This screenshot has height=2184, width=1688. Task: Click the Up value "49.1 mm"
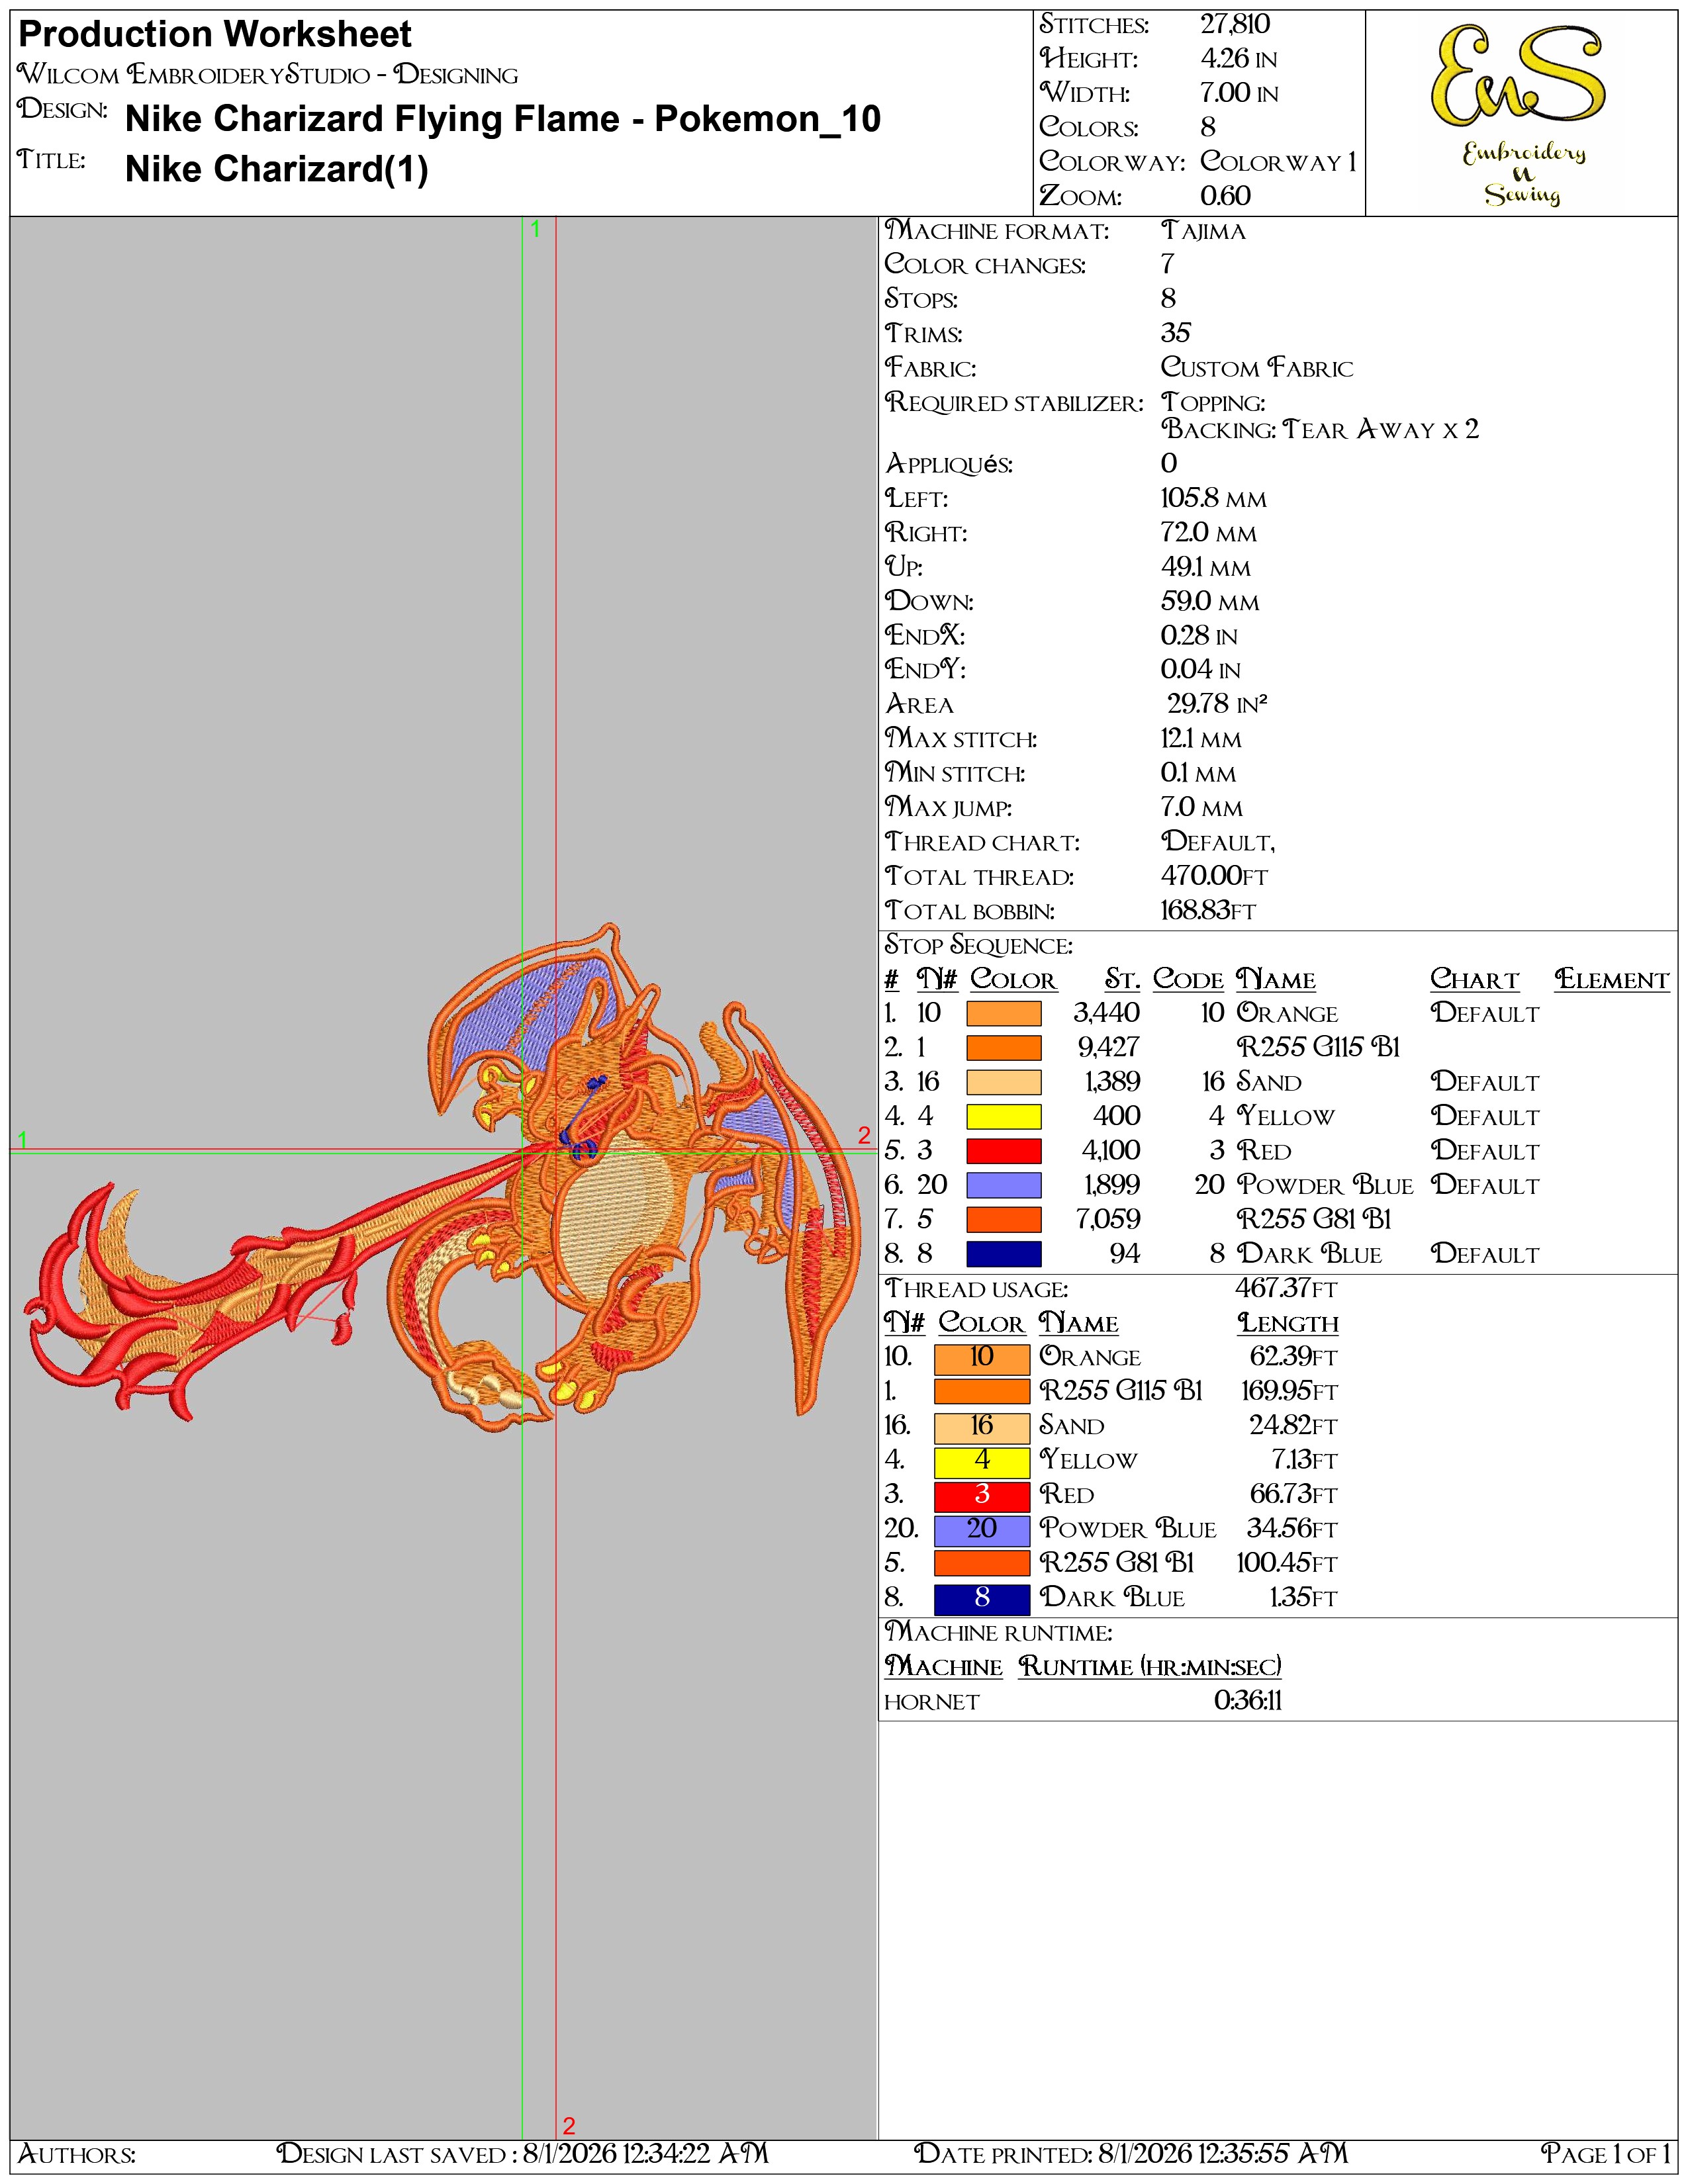click(1205, 567)
